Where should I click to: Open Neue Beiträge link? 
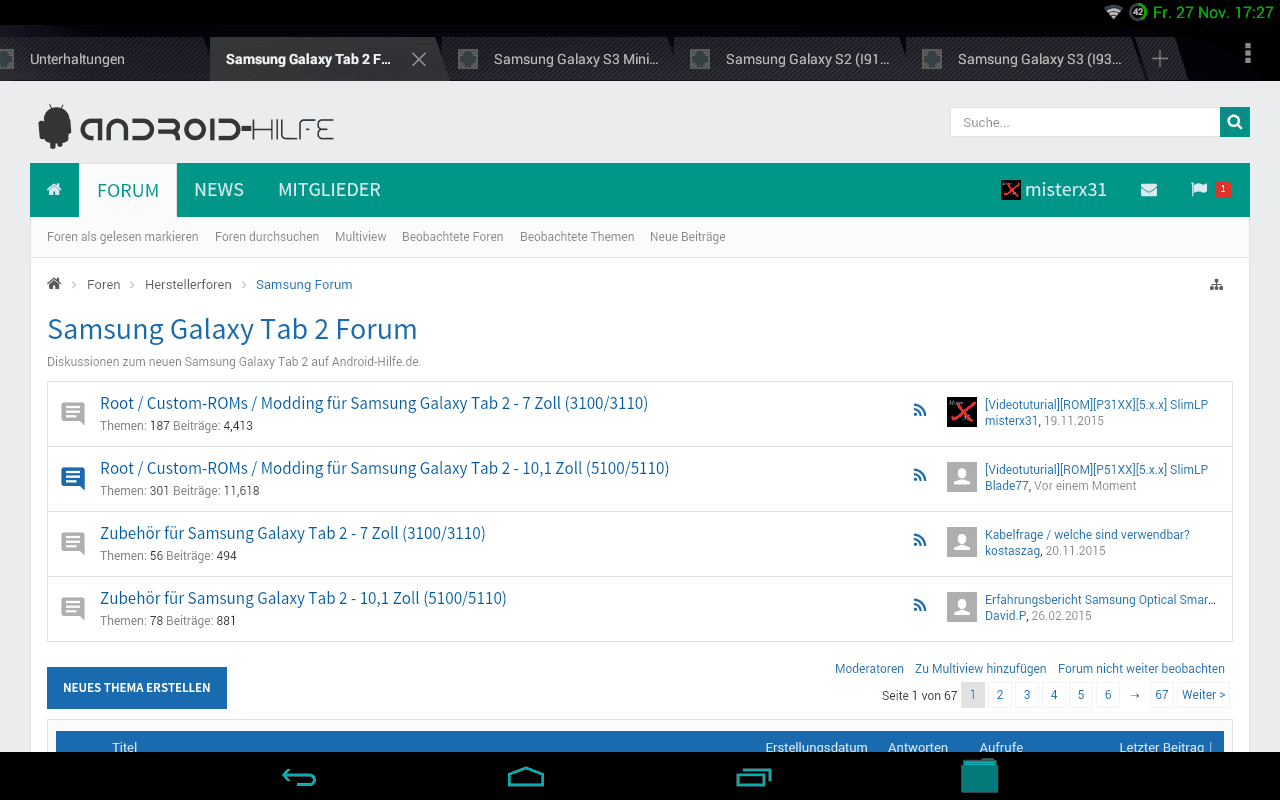(x=688, y=237)
